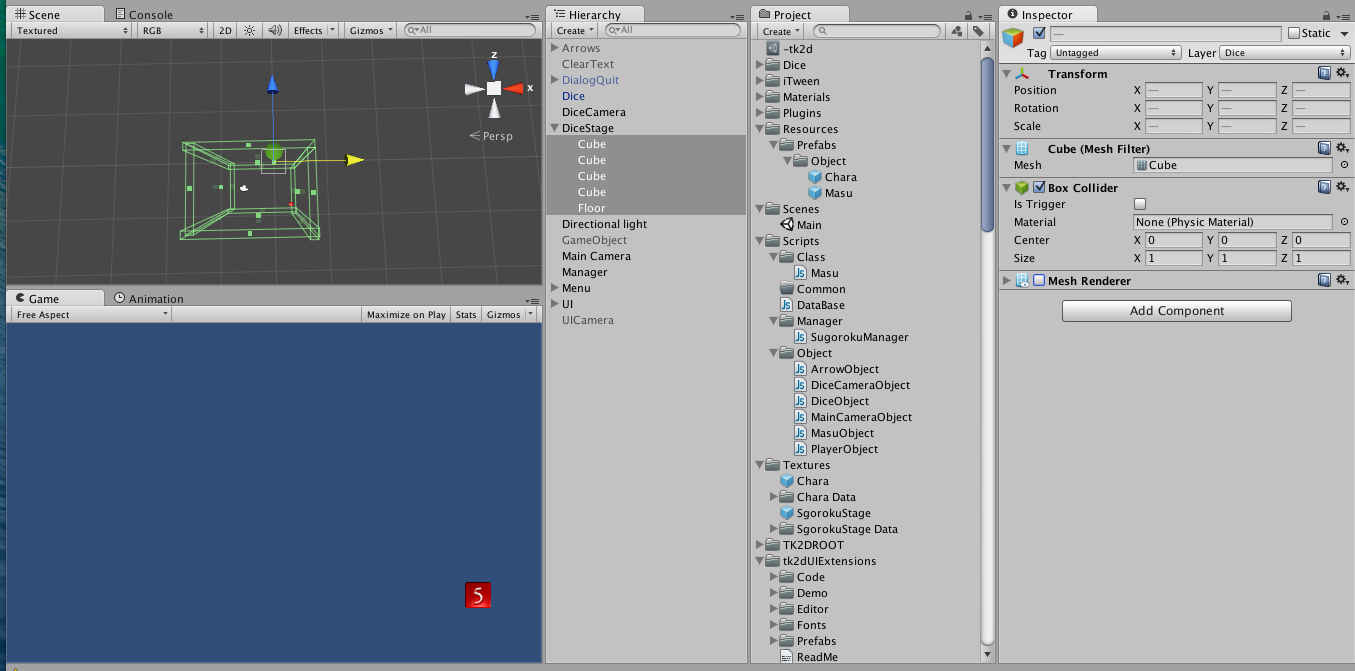Expand the Chara Data folder
This screenshot has height=671, width=1355.
pyautogui.click(x=774, y=497)
